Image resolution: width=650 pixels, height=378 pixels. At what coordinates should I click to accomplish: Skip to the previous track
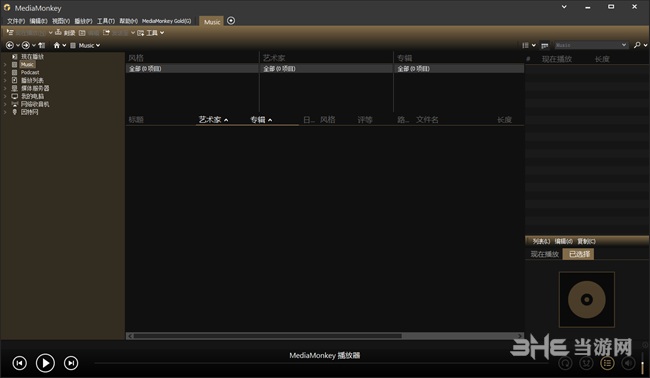(x=19, y=363)
